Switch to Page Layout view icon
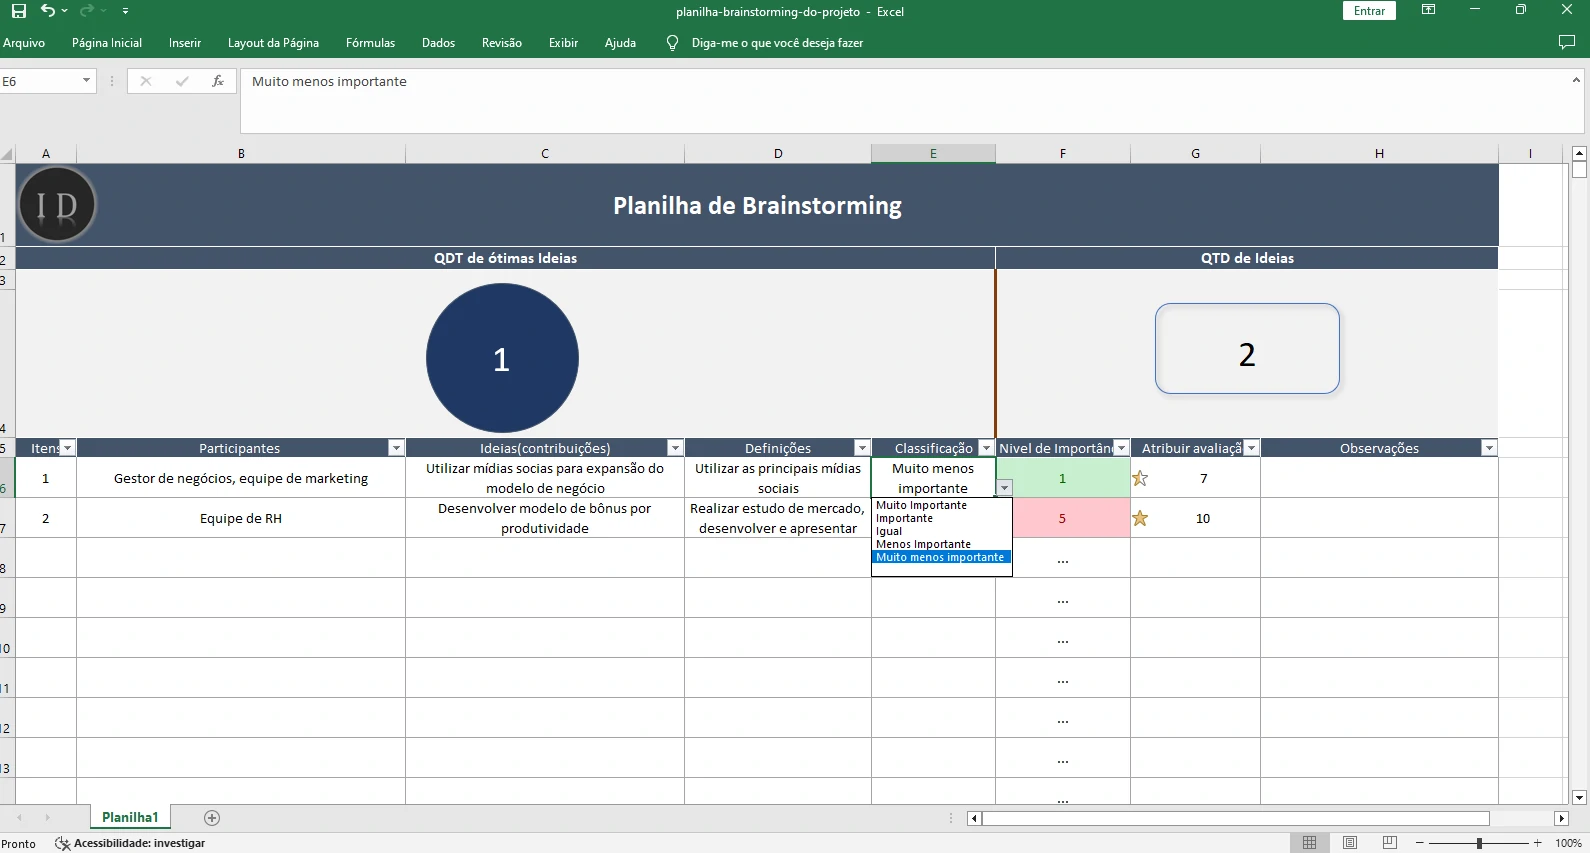The height and width of the screenshot is (853, 1590). 1350,843
